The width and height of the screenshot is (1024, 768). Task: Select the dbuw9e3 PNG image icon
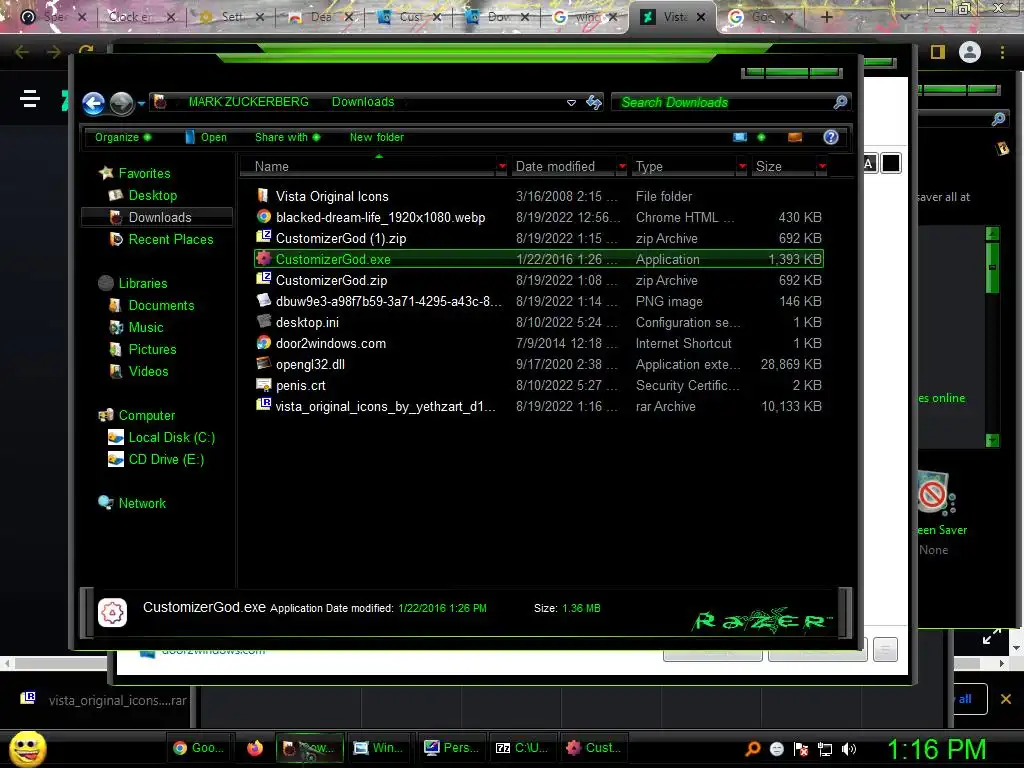tap(263, 300)
